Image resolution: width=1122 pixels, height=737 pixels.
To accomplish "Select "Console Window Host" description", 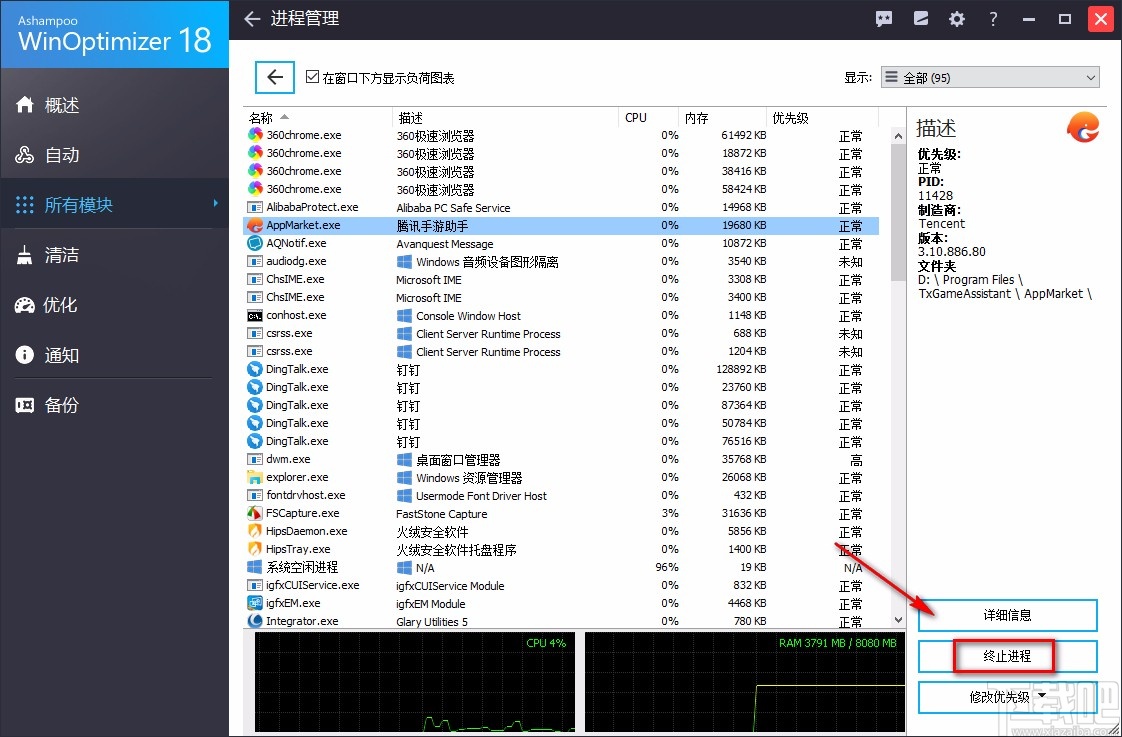I will tap(469, 316).
